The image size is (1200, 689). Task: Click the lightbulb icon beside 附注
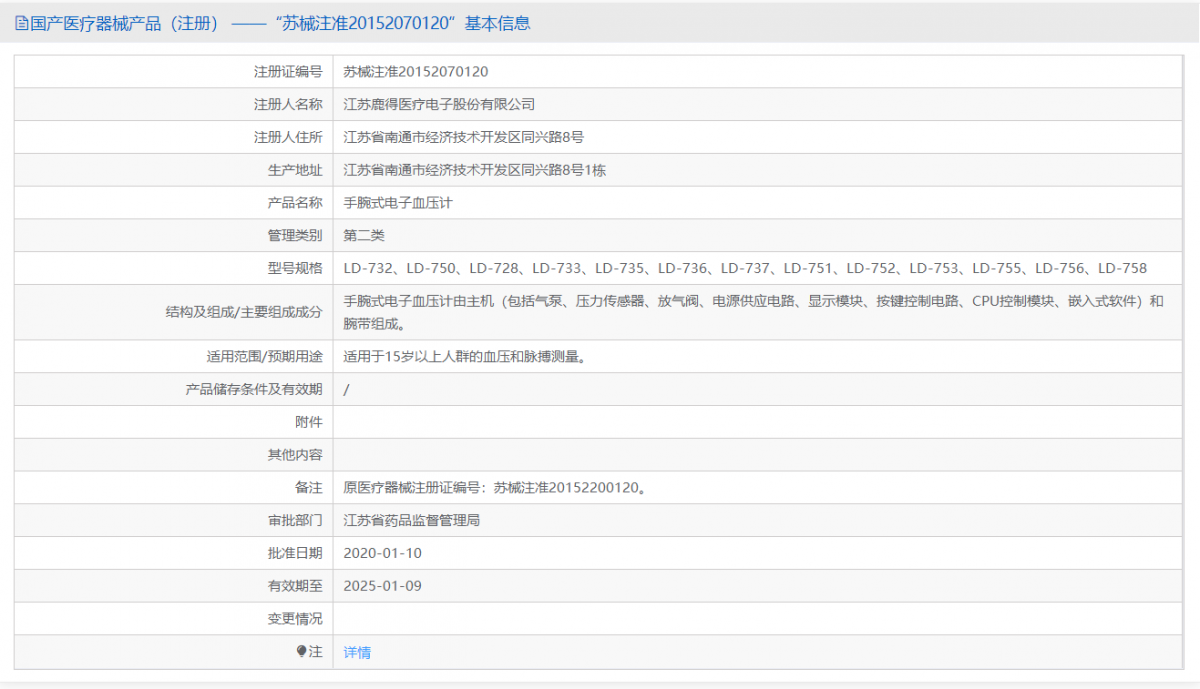click(300, 651)
